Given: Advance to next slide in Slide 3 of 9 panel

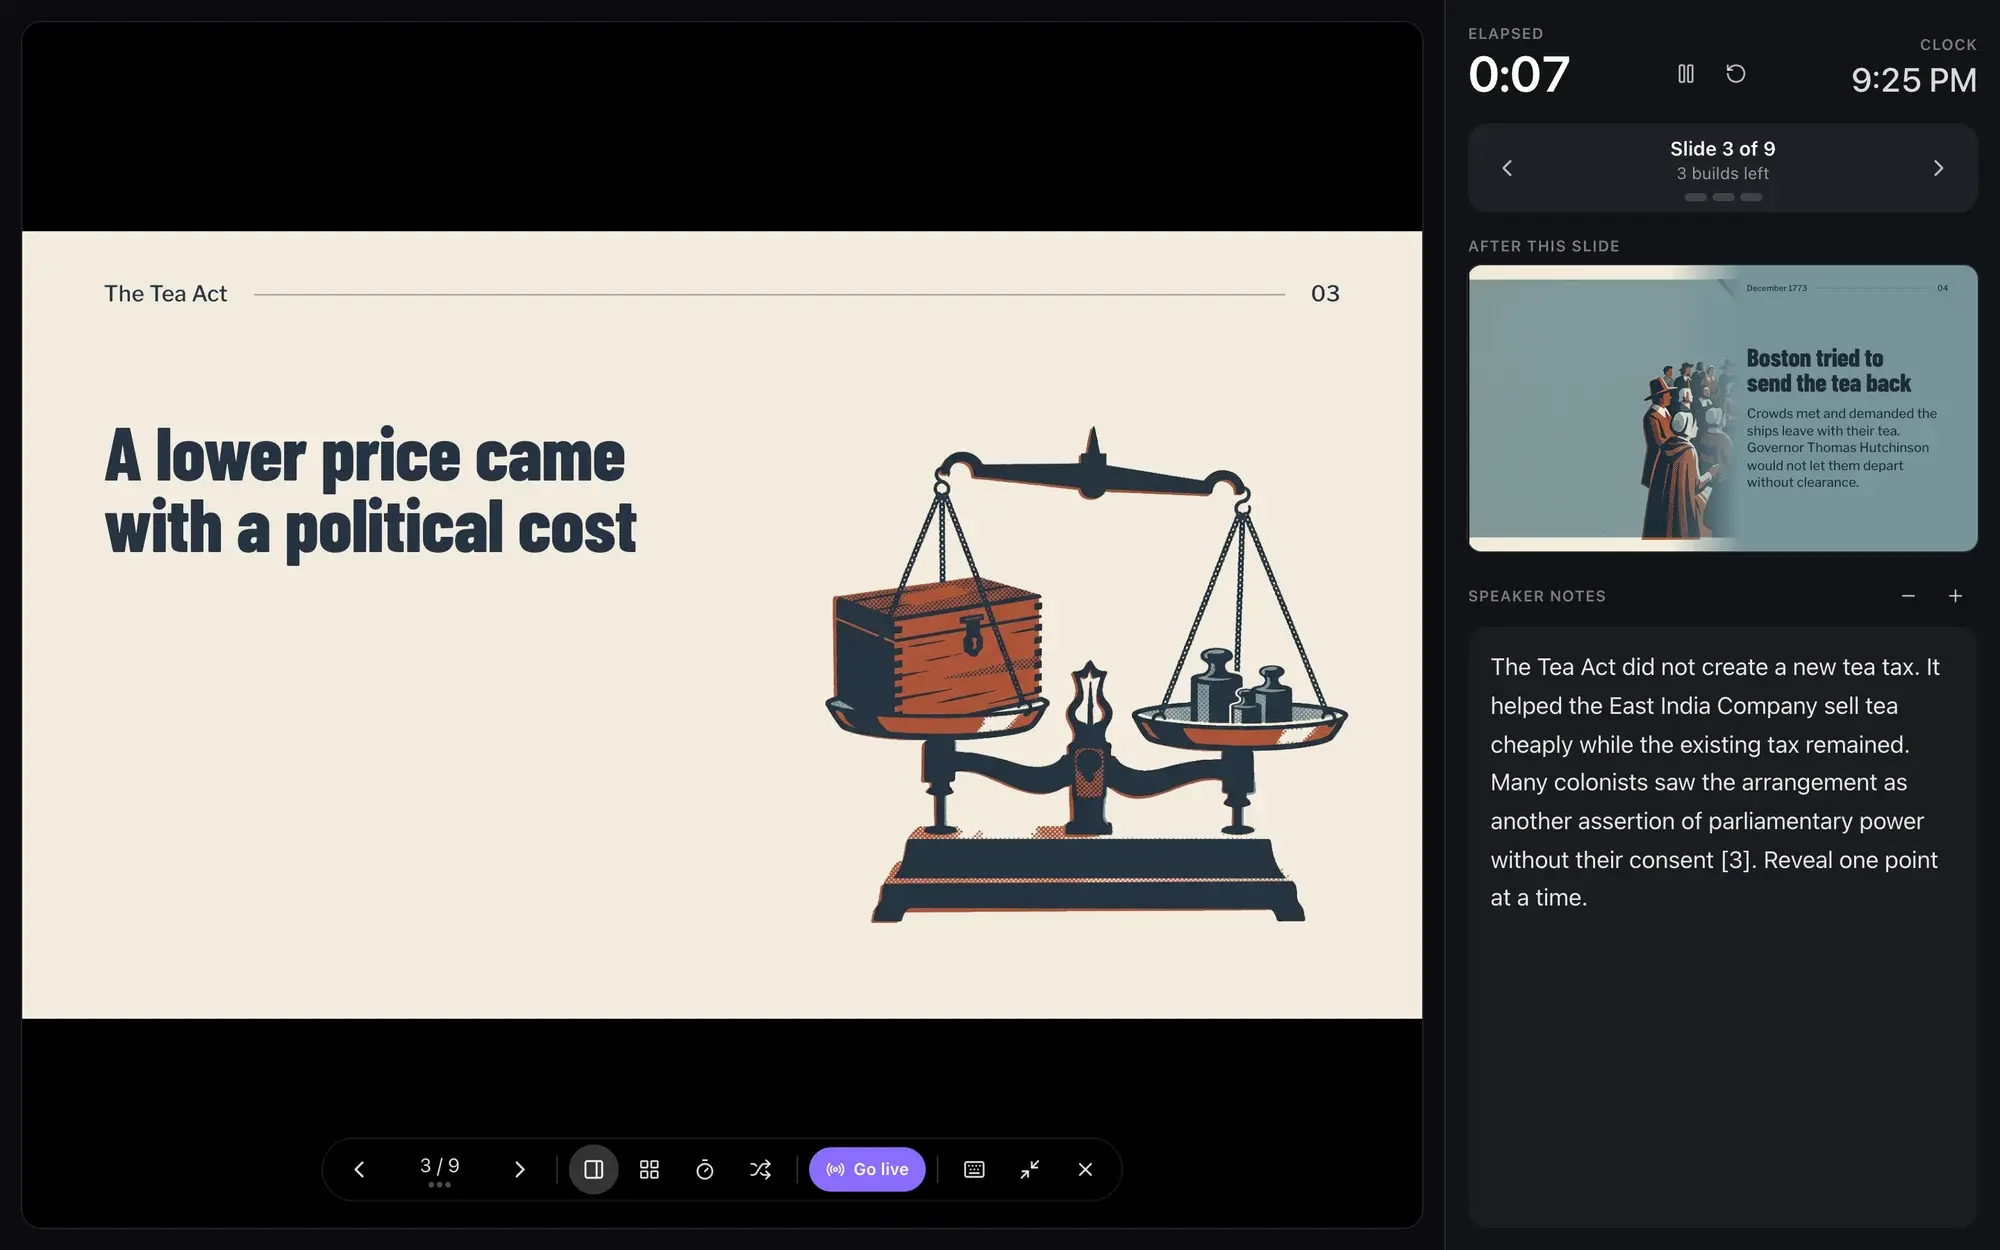Looking at the screenshot, I should (1938, 168).
